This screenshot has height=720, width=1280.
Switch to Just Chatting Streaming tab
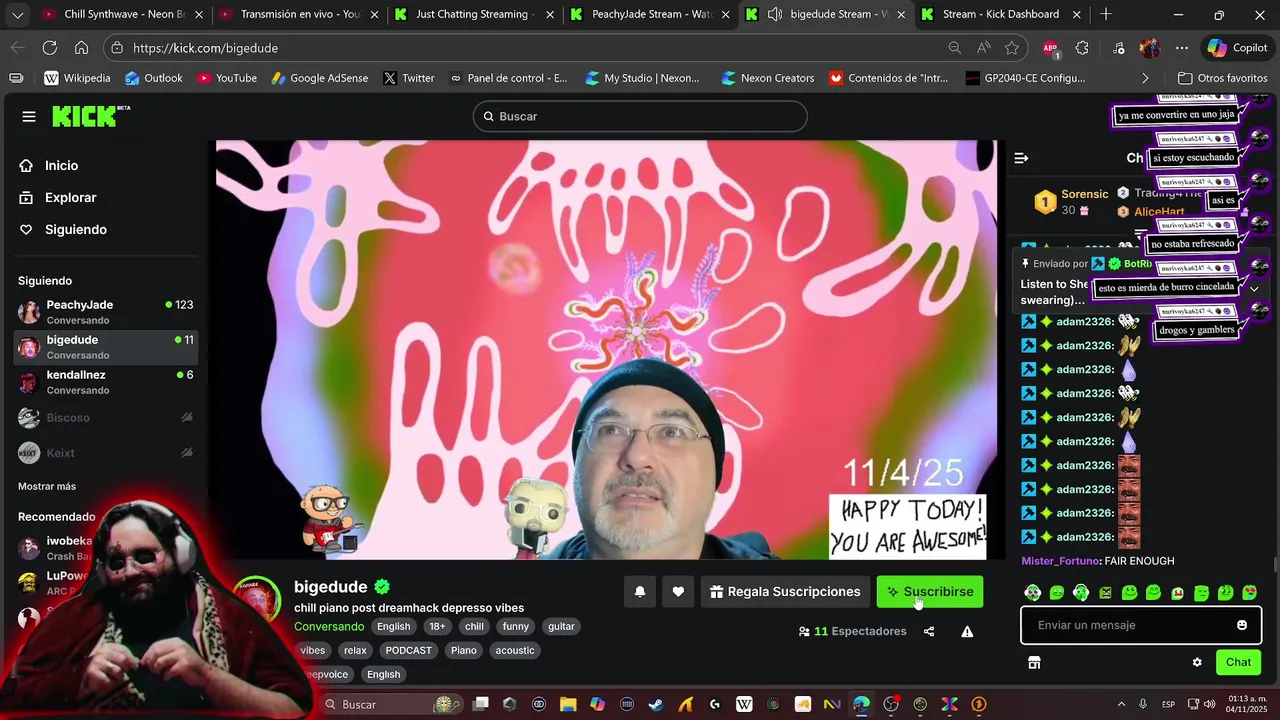472,14
